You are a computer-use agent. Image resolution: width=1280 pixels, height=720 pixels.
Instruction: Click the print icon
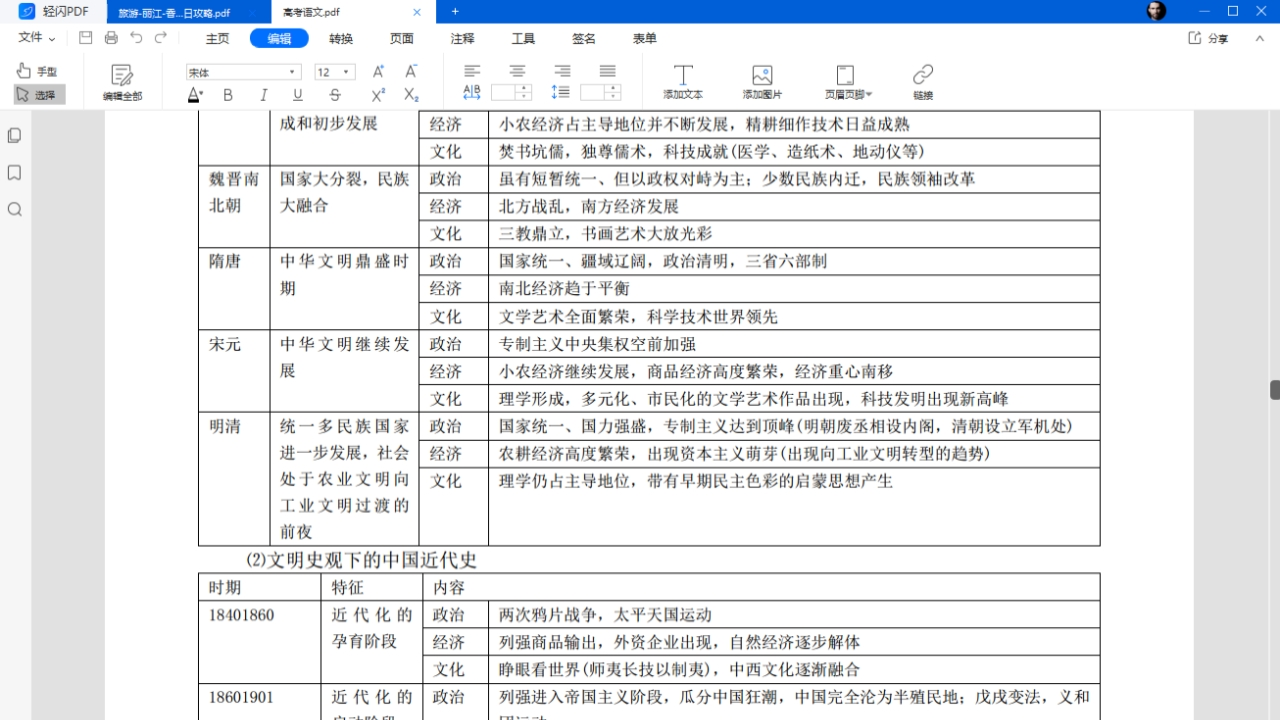111,38
